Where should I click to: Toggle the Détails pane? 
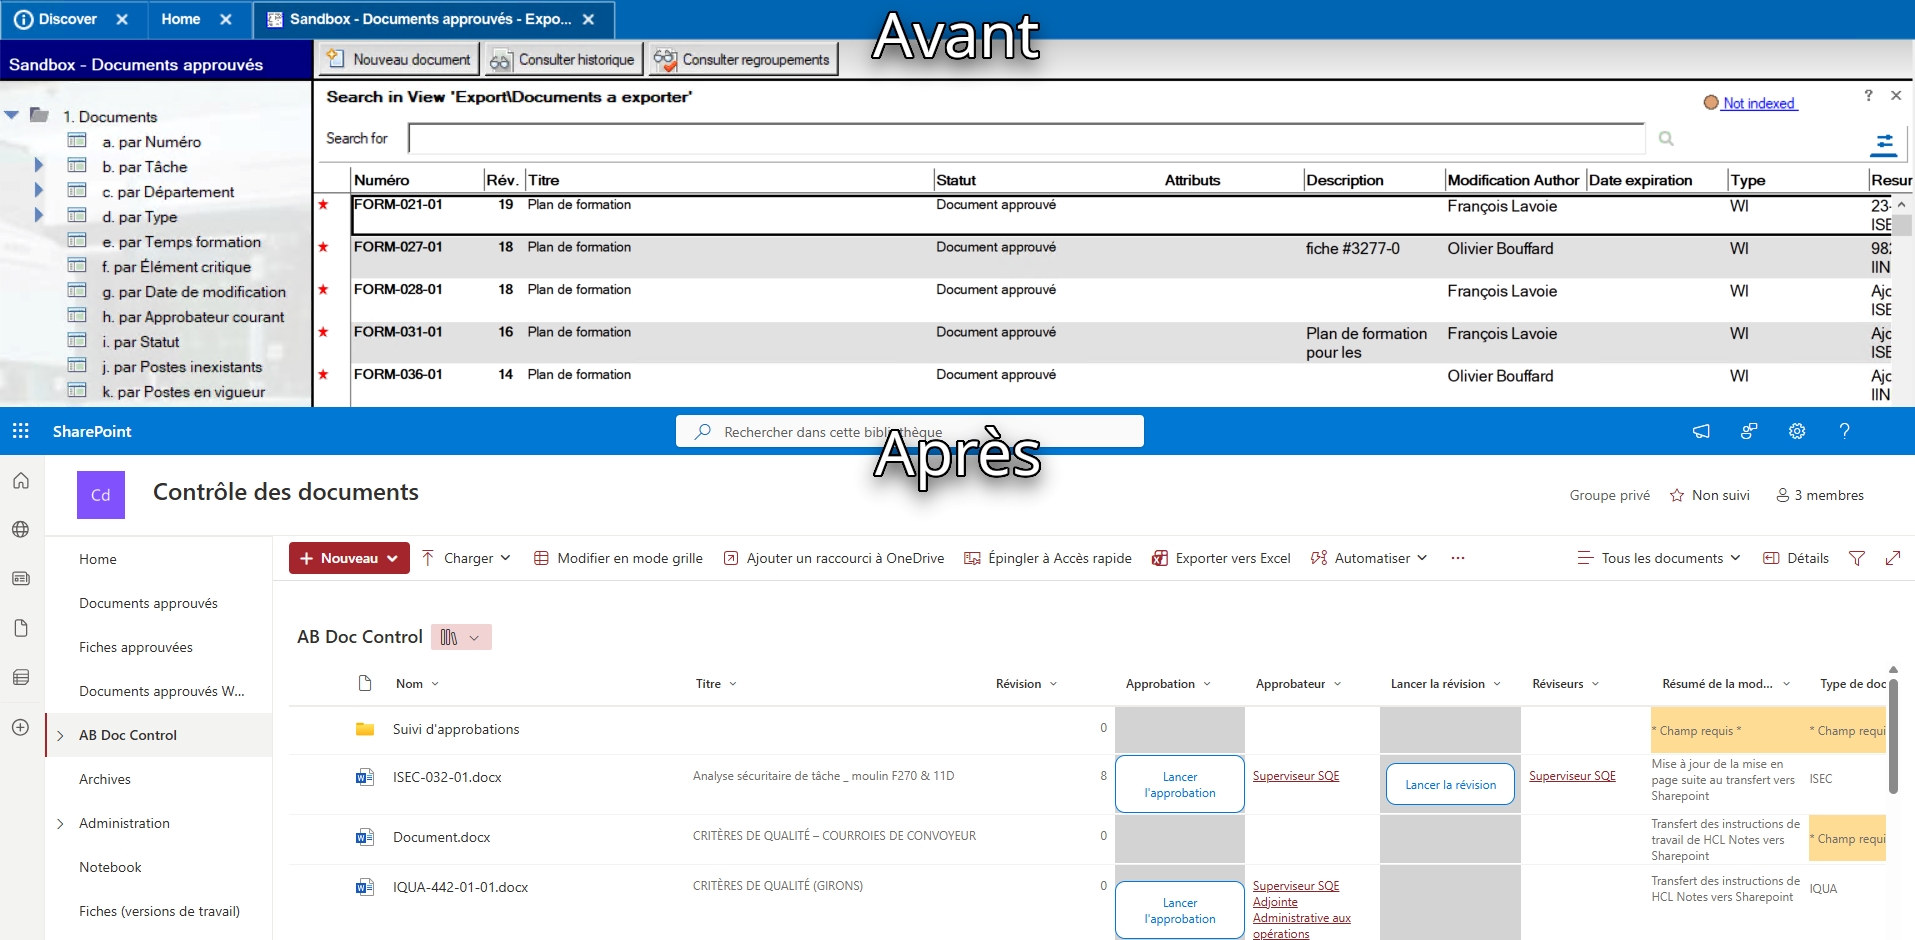1796,558
